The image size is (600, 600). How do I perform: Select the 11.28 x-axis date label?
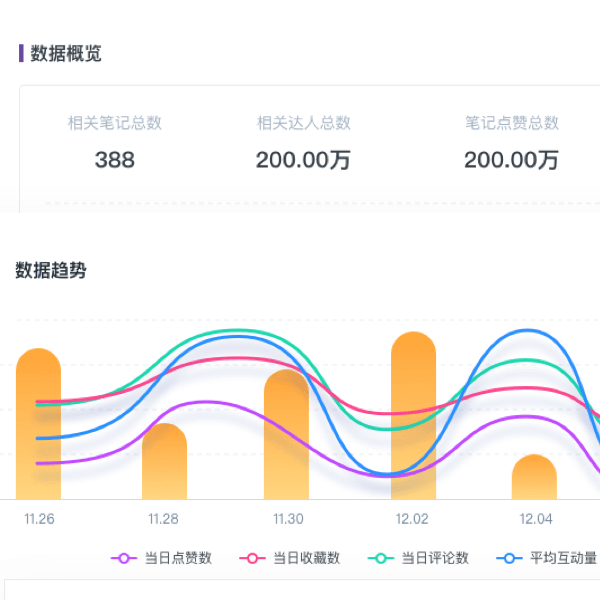click(163, 519)
